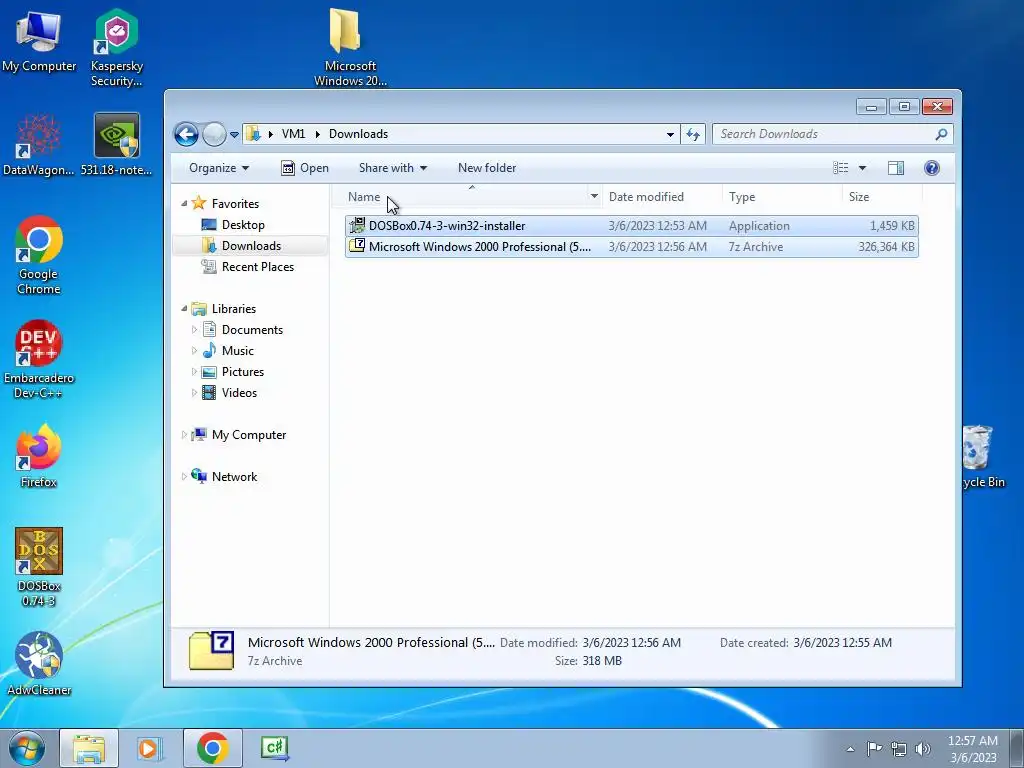Image resolution: width=1024 pixels, height=768 pixels.
Task: Open volume control in system tray
Action: tap(923, 749)
